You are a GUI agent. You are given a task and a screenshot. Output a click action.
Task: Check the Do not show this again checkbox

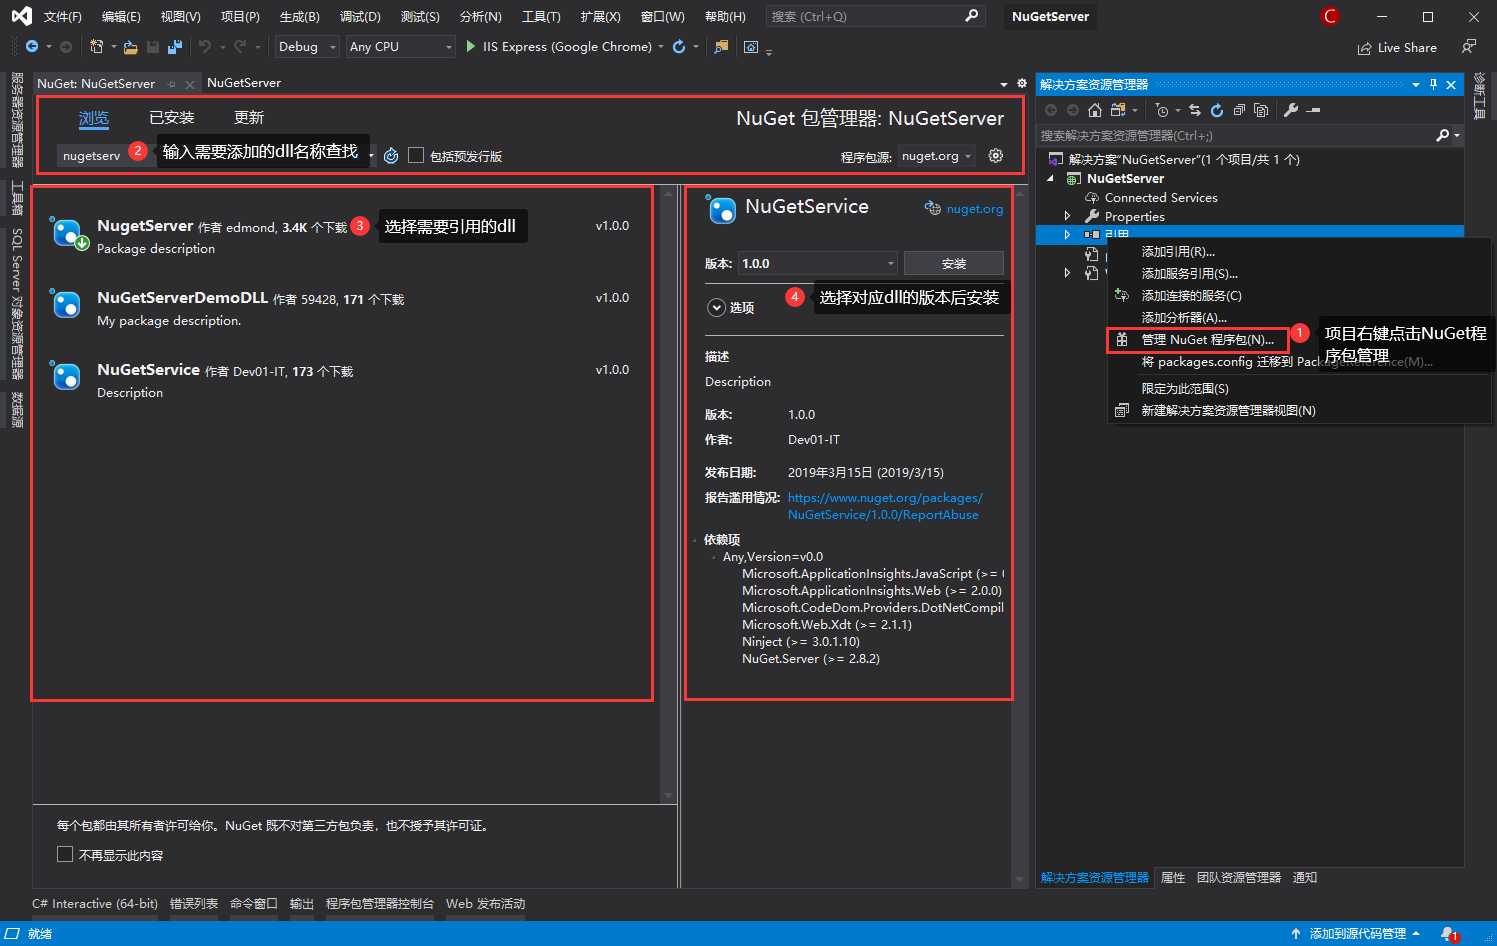coord(65,854)
